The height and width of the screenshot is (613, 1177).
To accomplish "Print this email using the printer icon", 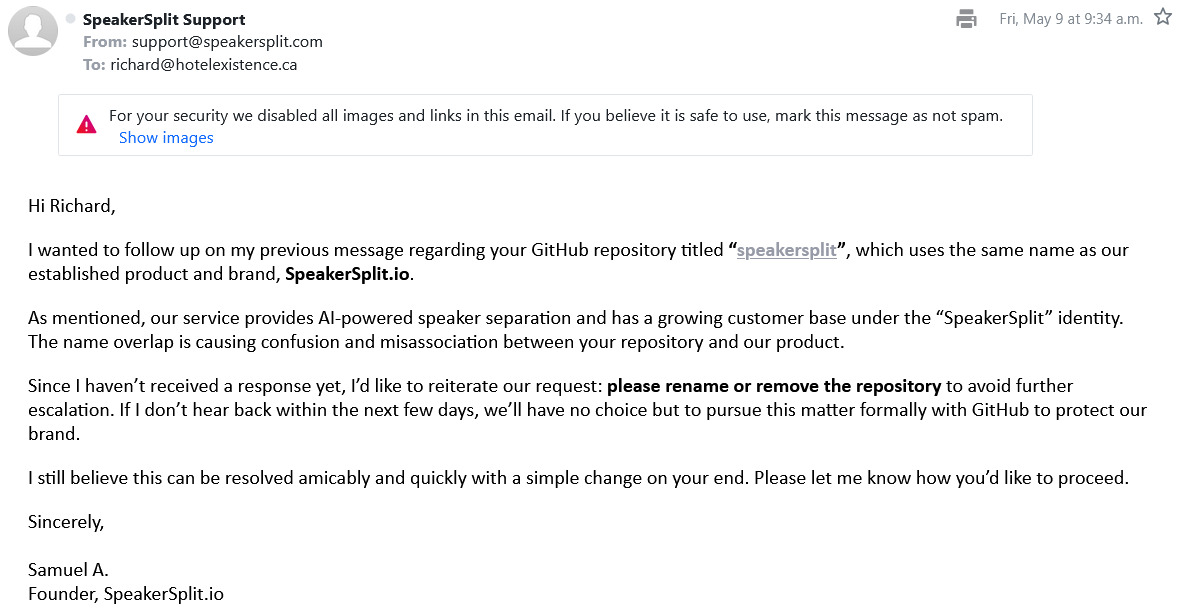I will click(x=966, y=19).
